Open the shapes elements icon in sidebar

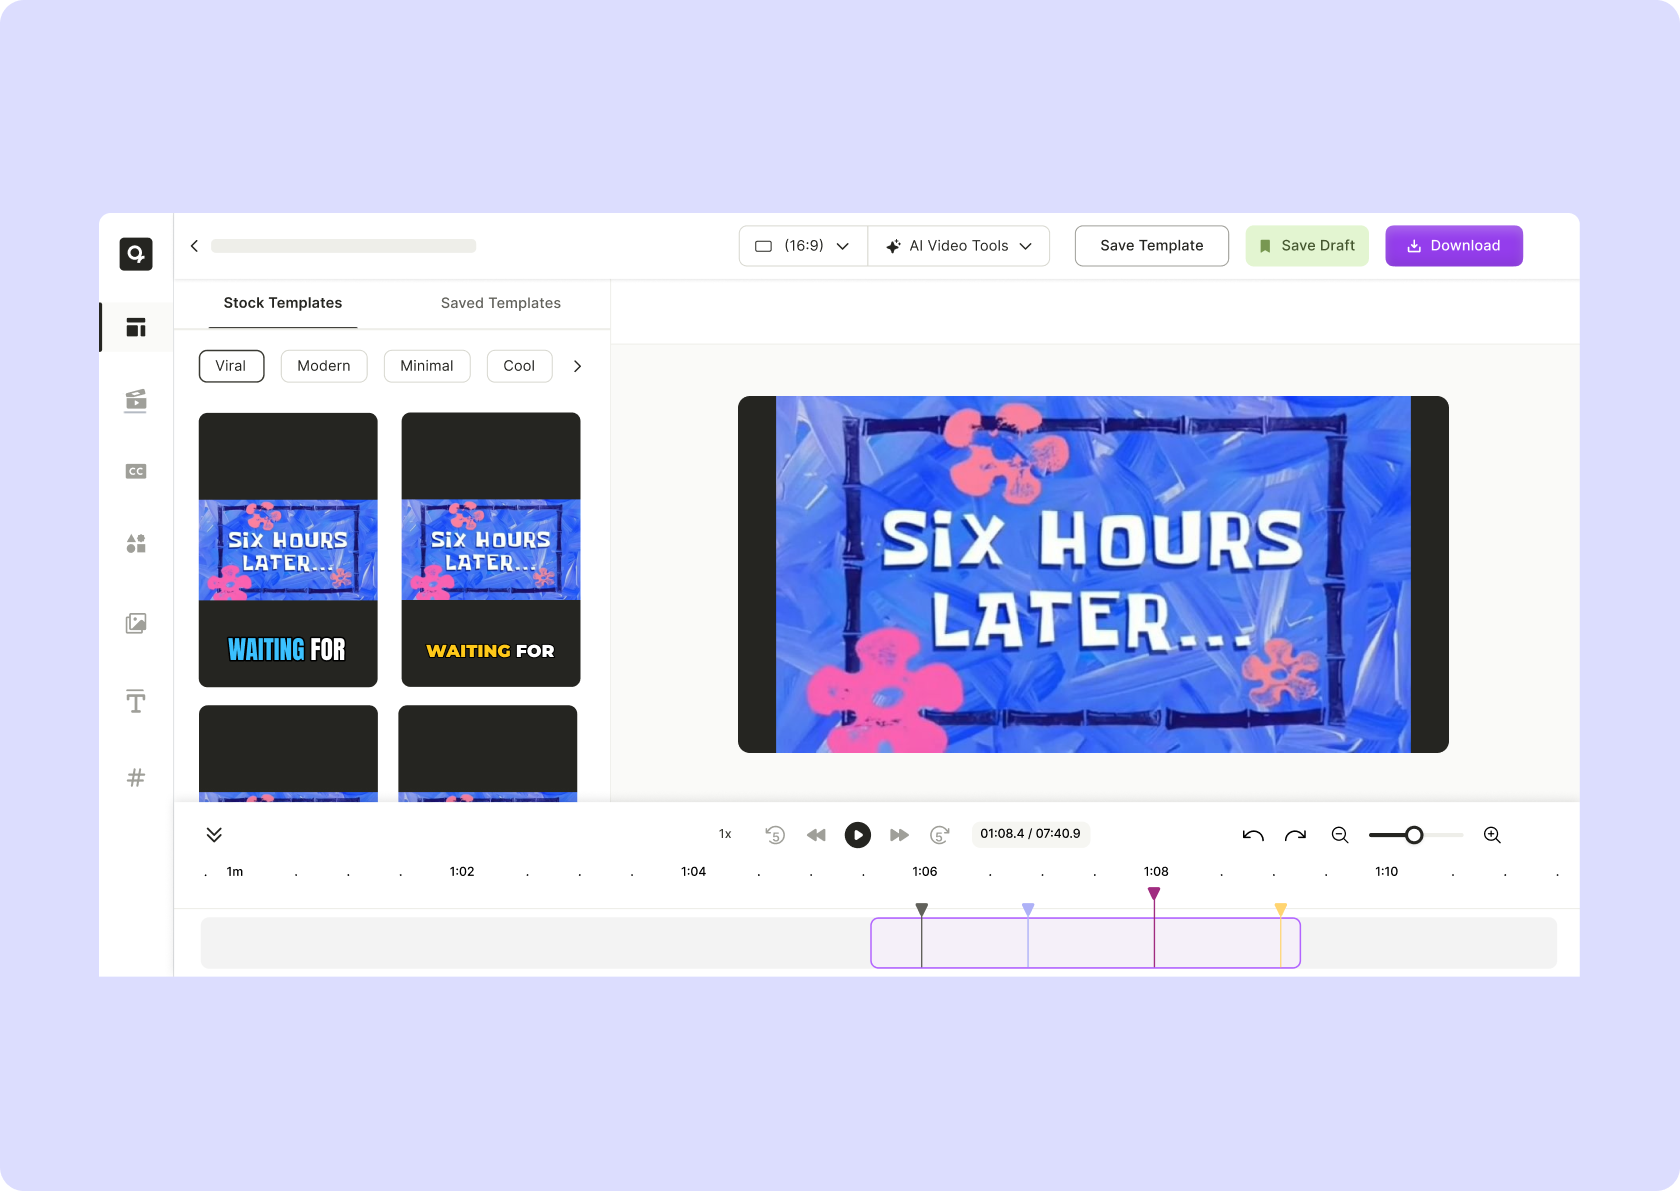pyautogui.click(x=136, y=543)
